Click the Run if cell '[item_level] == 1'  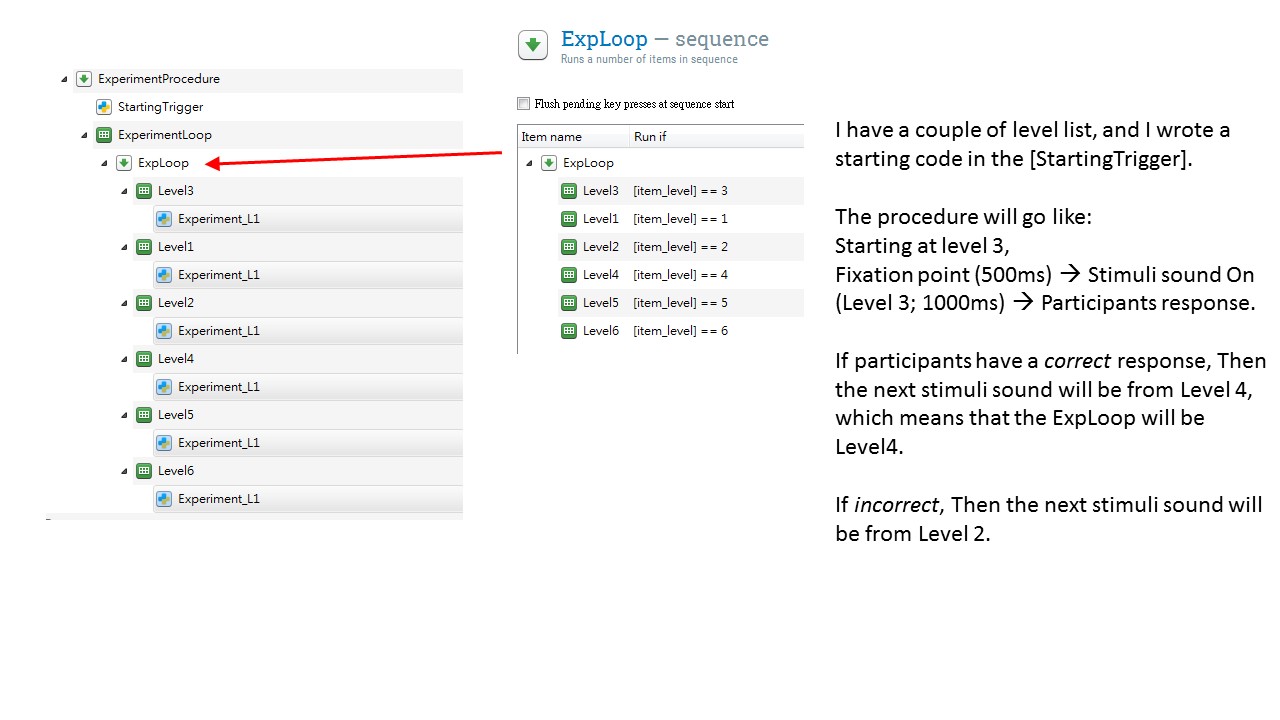pyautogui.click(x=681, y=219)
